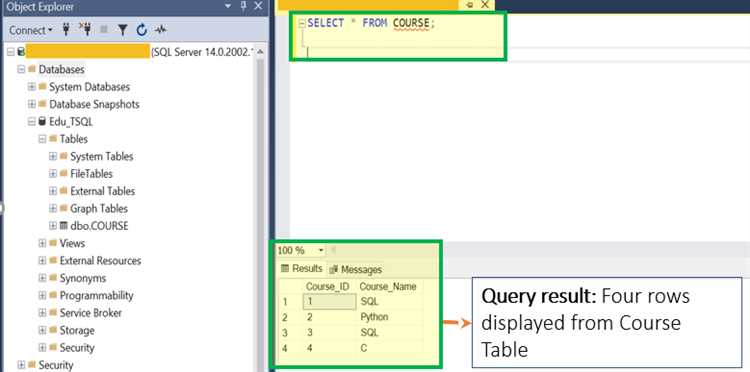
Task: Select the Views folder in tree
Action: (x=72, y=243)
